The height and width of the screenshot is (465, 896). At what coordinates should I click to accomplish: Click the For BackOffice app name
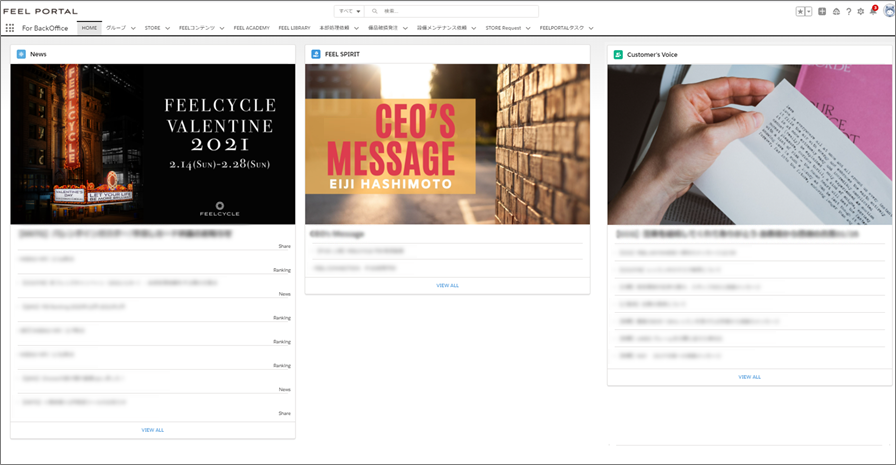pyautogui.click(x=45, y=28)
